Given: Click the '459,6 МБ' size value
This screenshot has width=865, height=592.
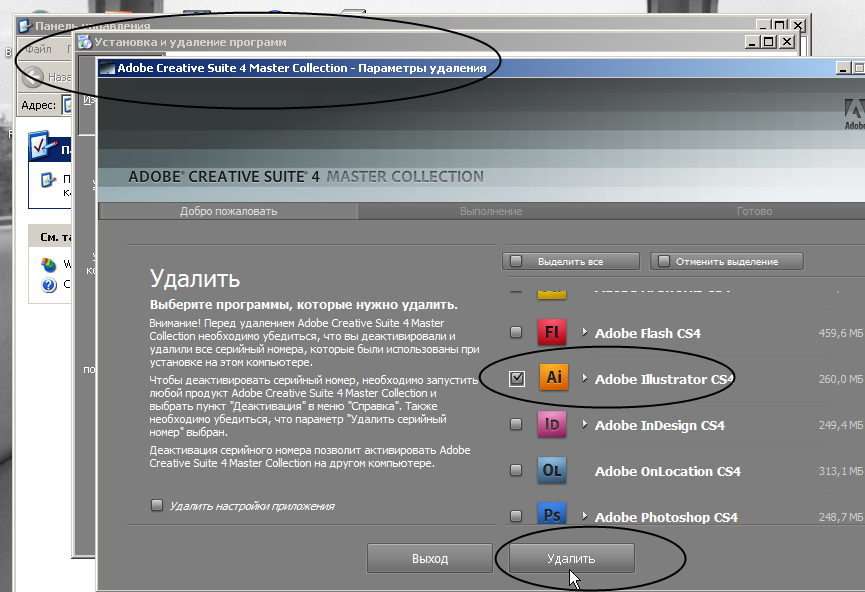Looking at the screenshot, I should (x=841, y=333).
